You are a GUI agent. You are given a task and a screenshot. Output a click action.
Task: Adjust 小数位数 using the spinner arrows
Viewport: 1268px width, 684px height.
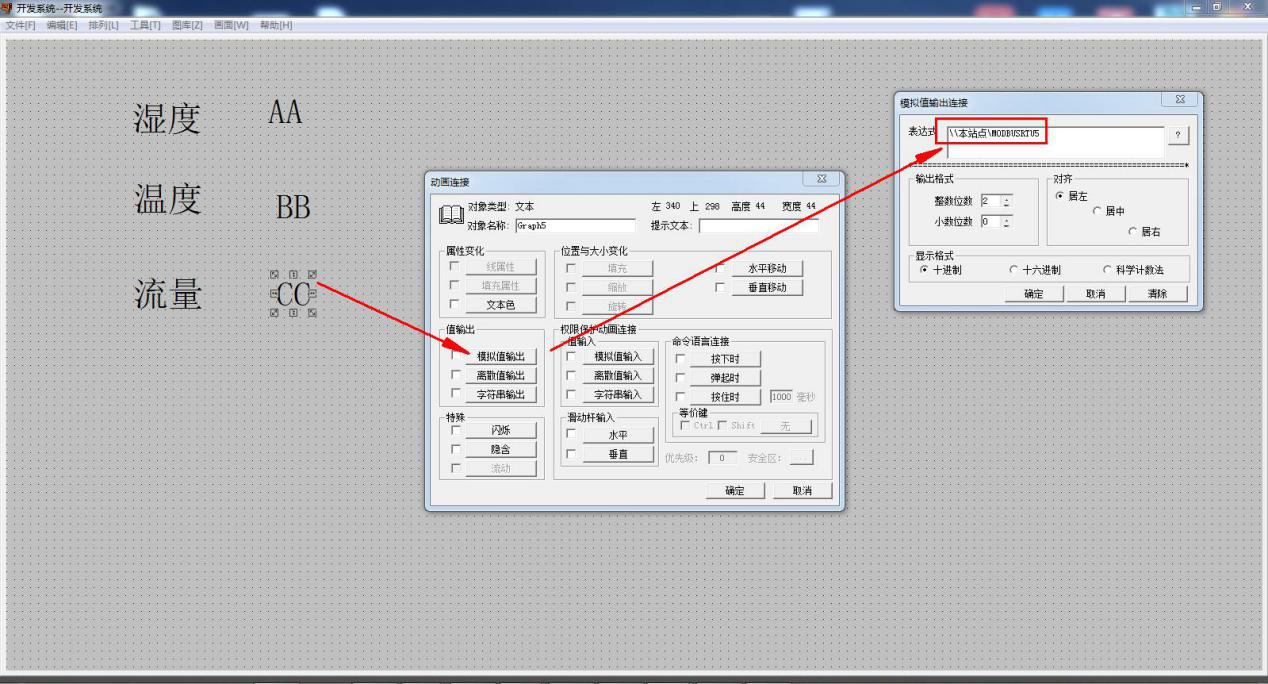[1006, 222]
